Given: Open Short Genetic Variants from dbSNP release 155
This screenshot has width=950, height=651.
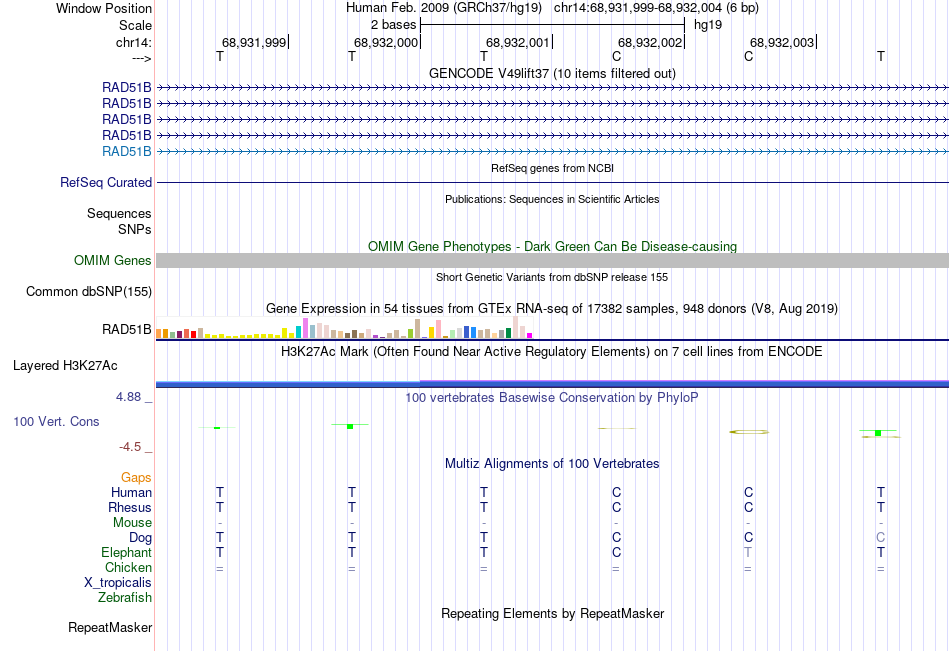Looking at the screenshot, I should (x=552, y=277).
